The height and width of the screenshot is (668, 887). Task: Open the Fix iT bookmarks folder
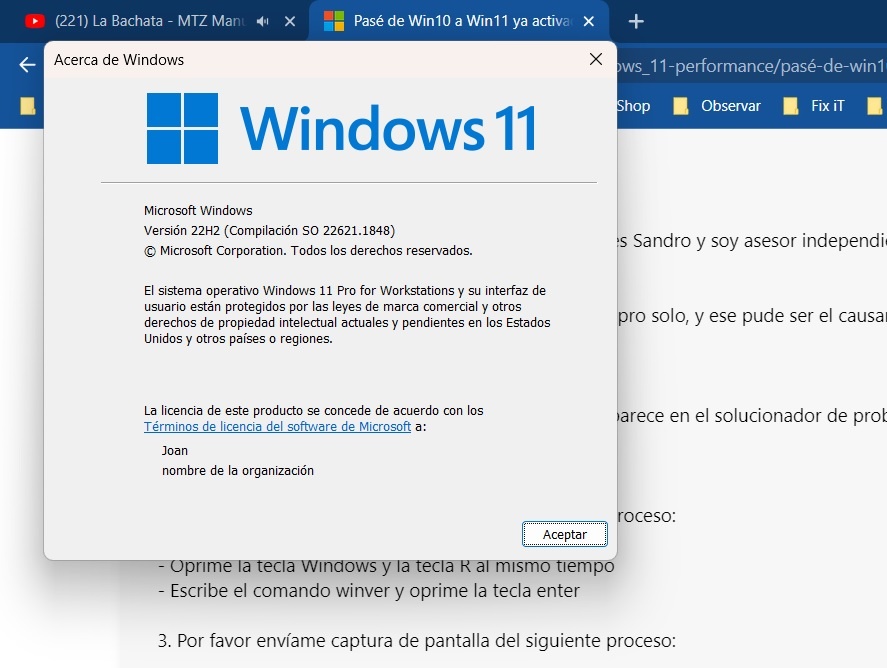(813, 106)
